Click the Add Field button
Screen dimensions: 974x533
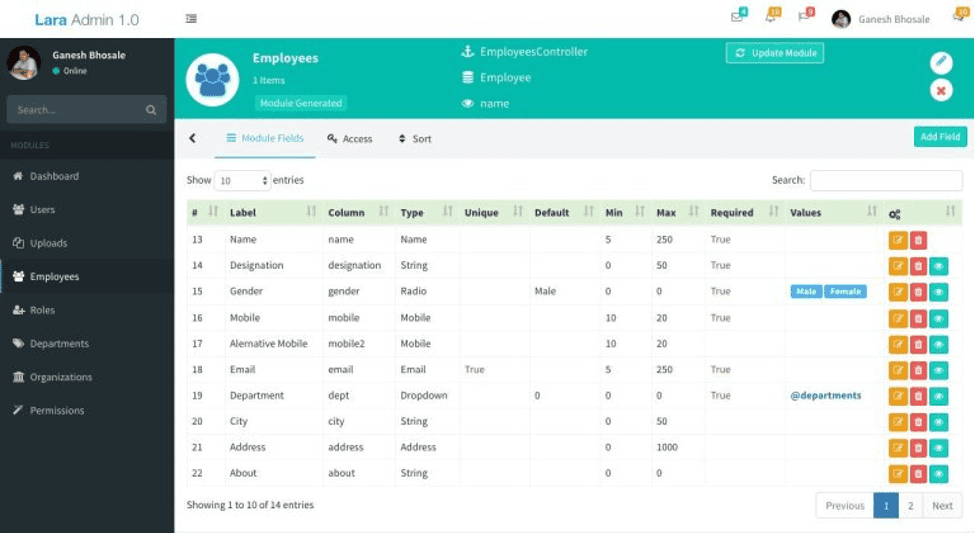click(x=940, y=137)
